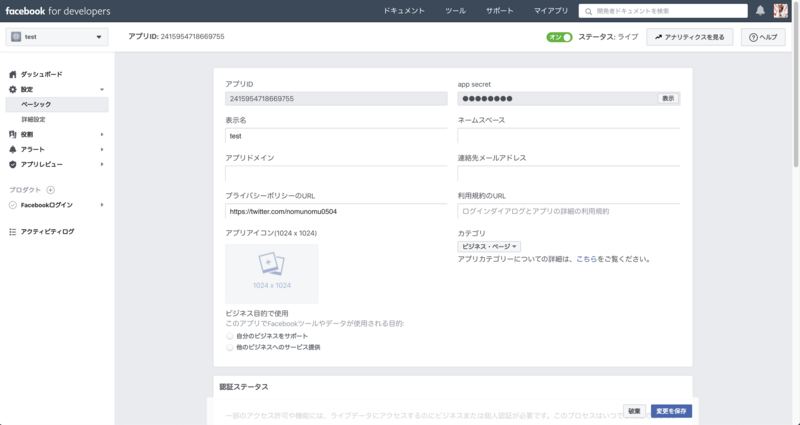800x425 pixels.
Task: Follow the こちら category details link
Action: point(586,259)
